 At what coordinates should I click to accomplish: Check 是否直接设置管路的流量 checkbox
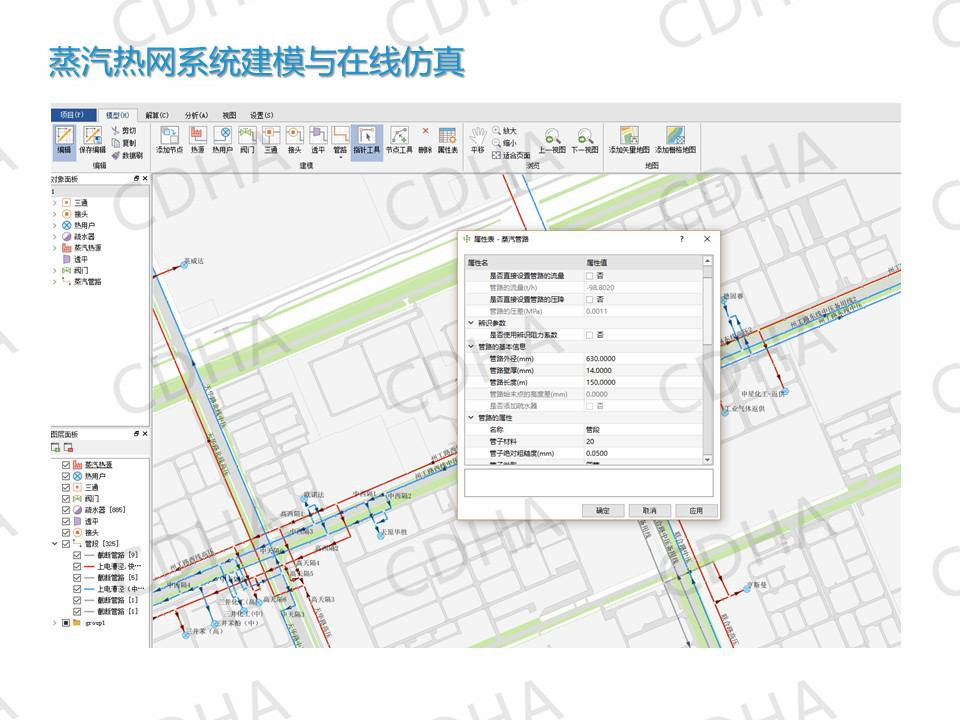point(590,276)
